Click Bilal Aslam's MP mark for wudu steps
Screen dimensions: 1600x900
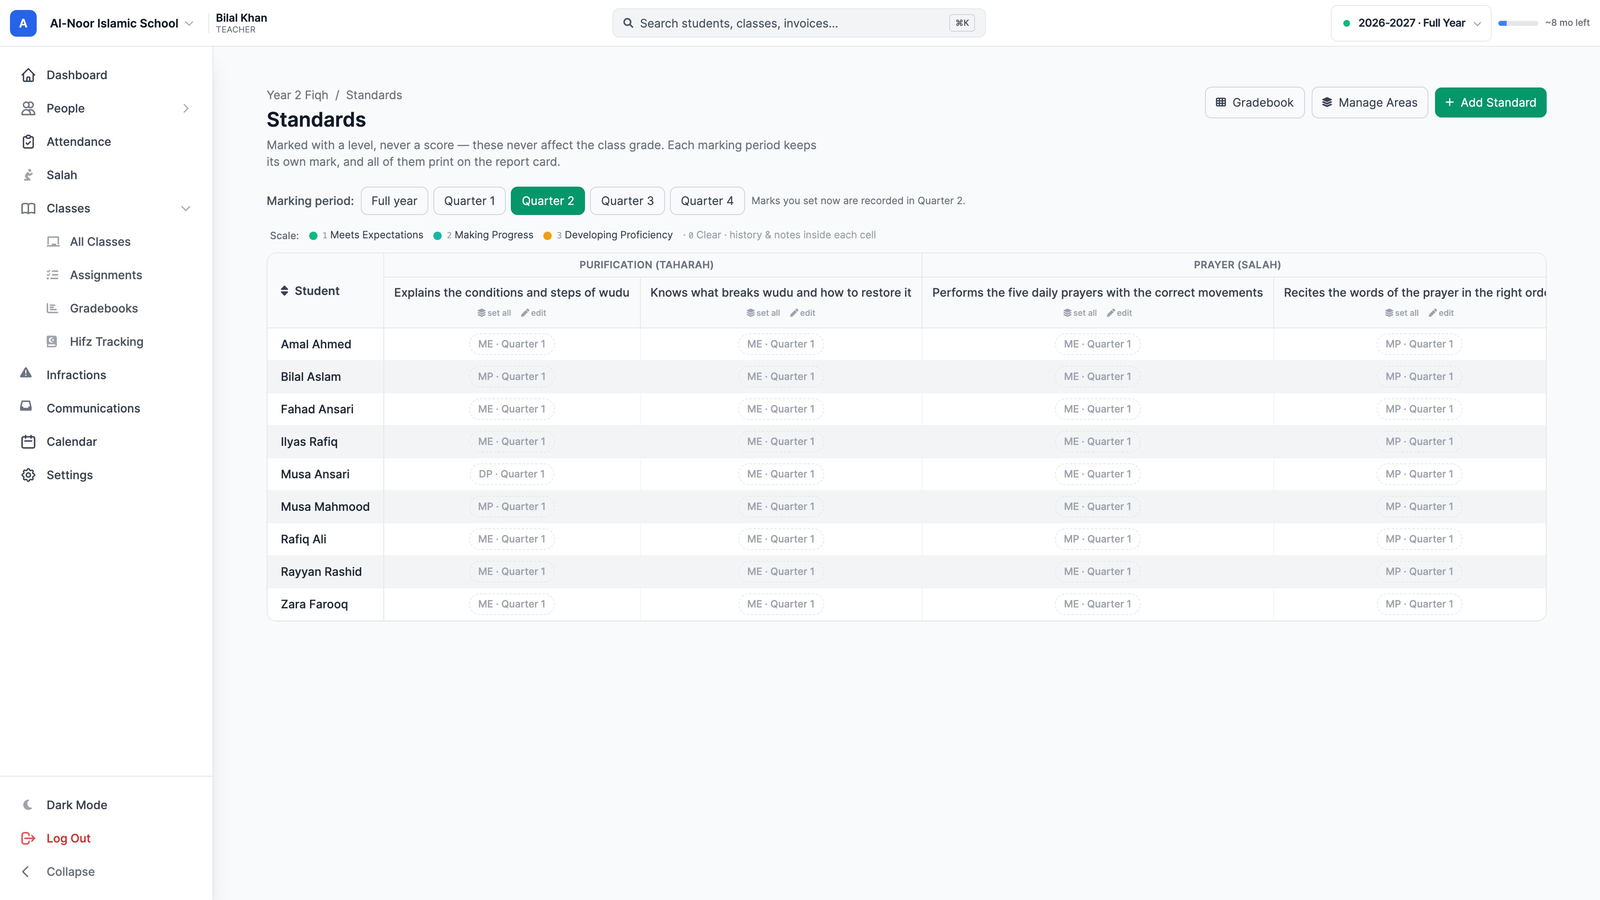tap(512, 377)
